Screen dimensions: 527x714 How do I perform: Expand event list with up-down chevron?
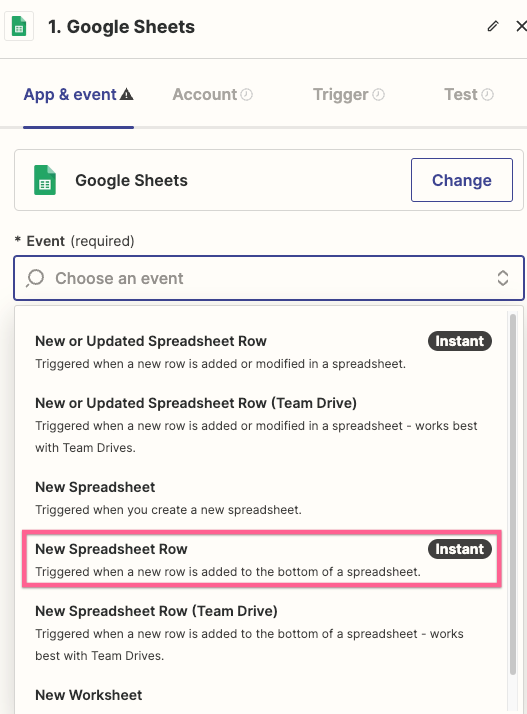point(502,278)
